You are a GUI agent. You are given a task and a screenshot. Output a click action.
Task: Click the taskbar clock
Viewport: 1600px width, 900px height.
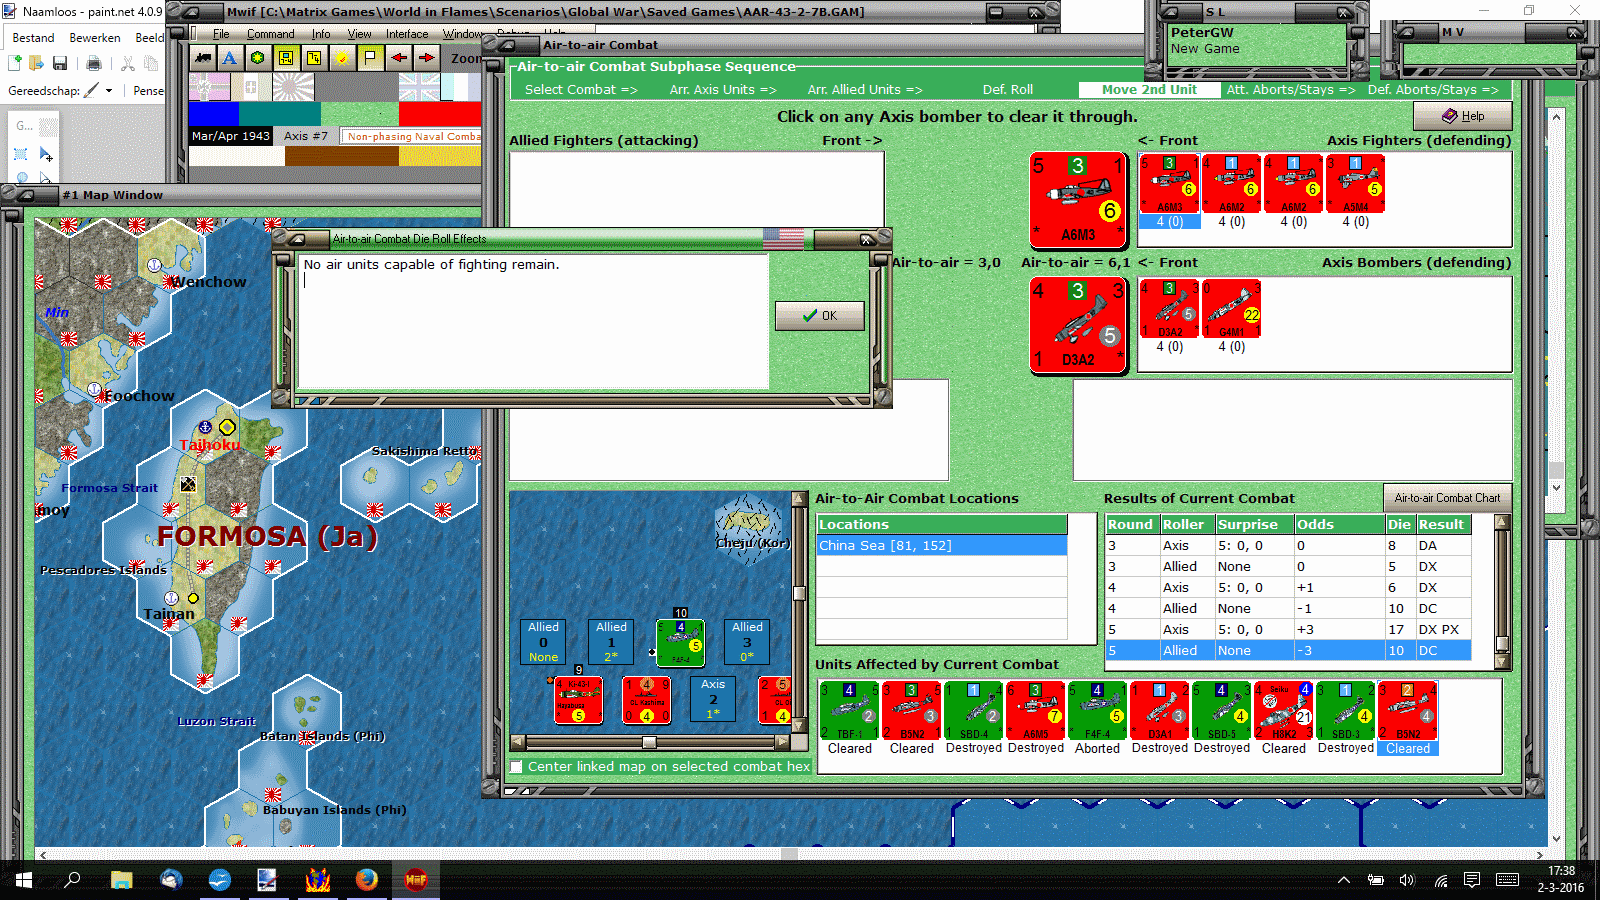(x=1560, y=880)
